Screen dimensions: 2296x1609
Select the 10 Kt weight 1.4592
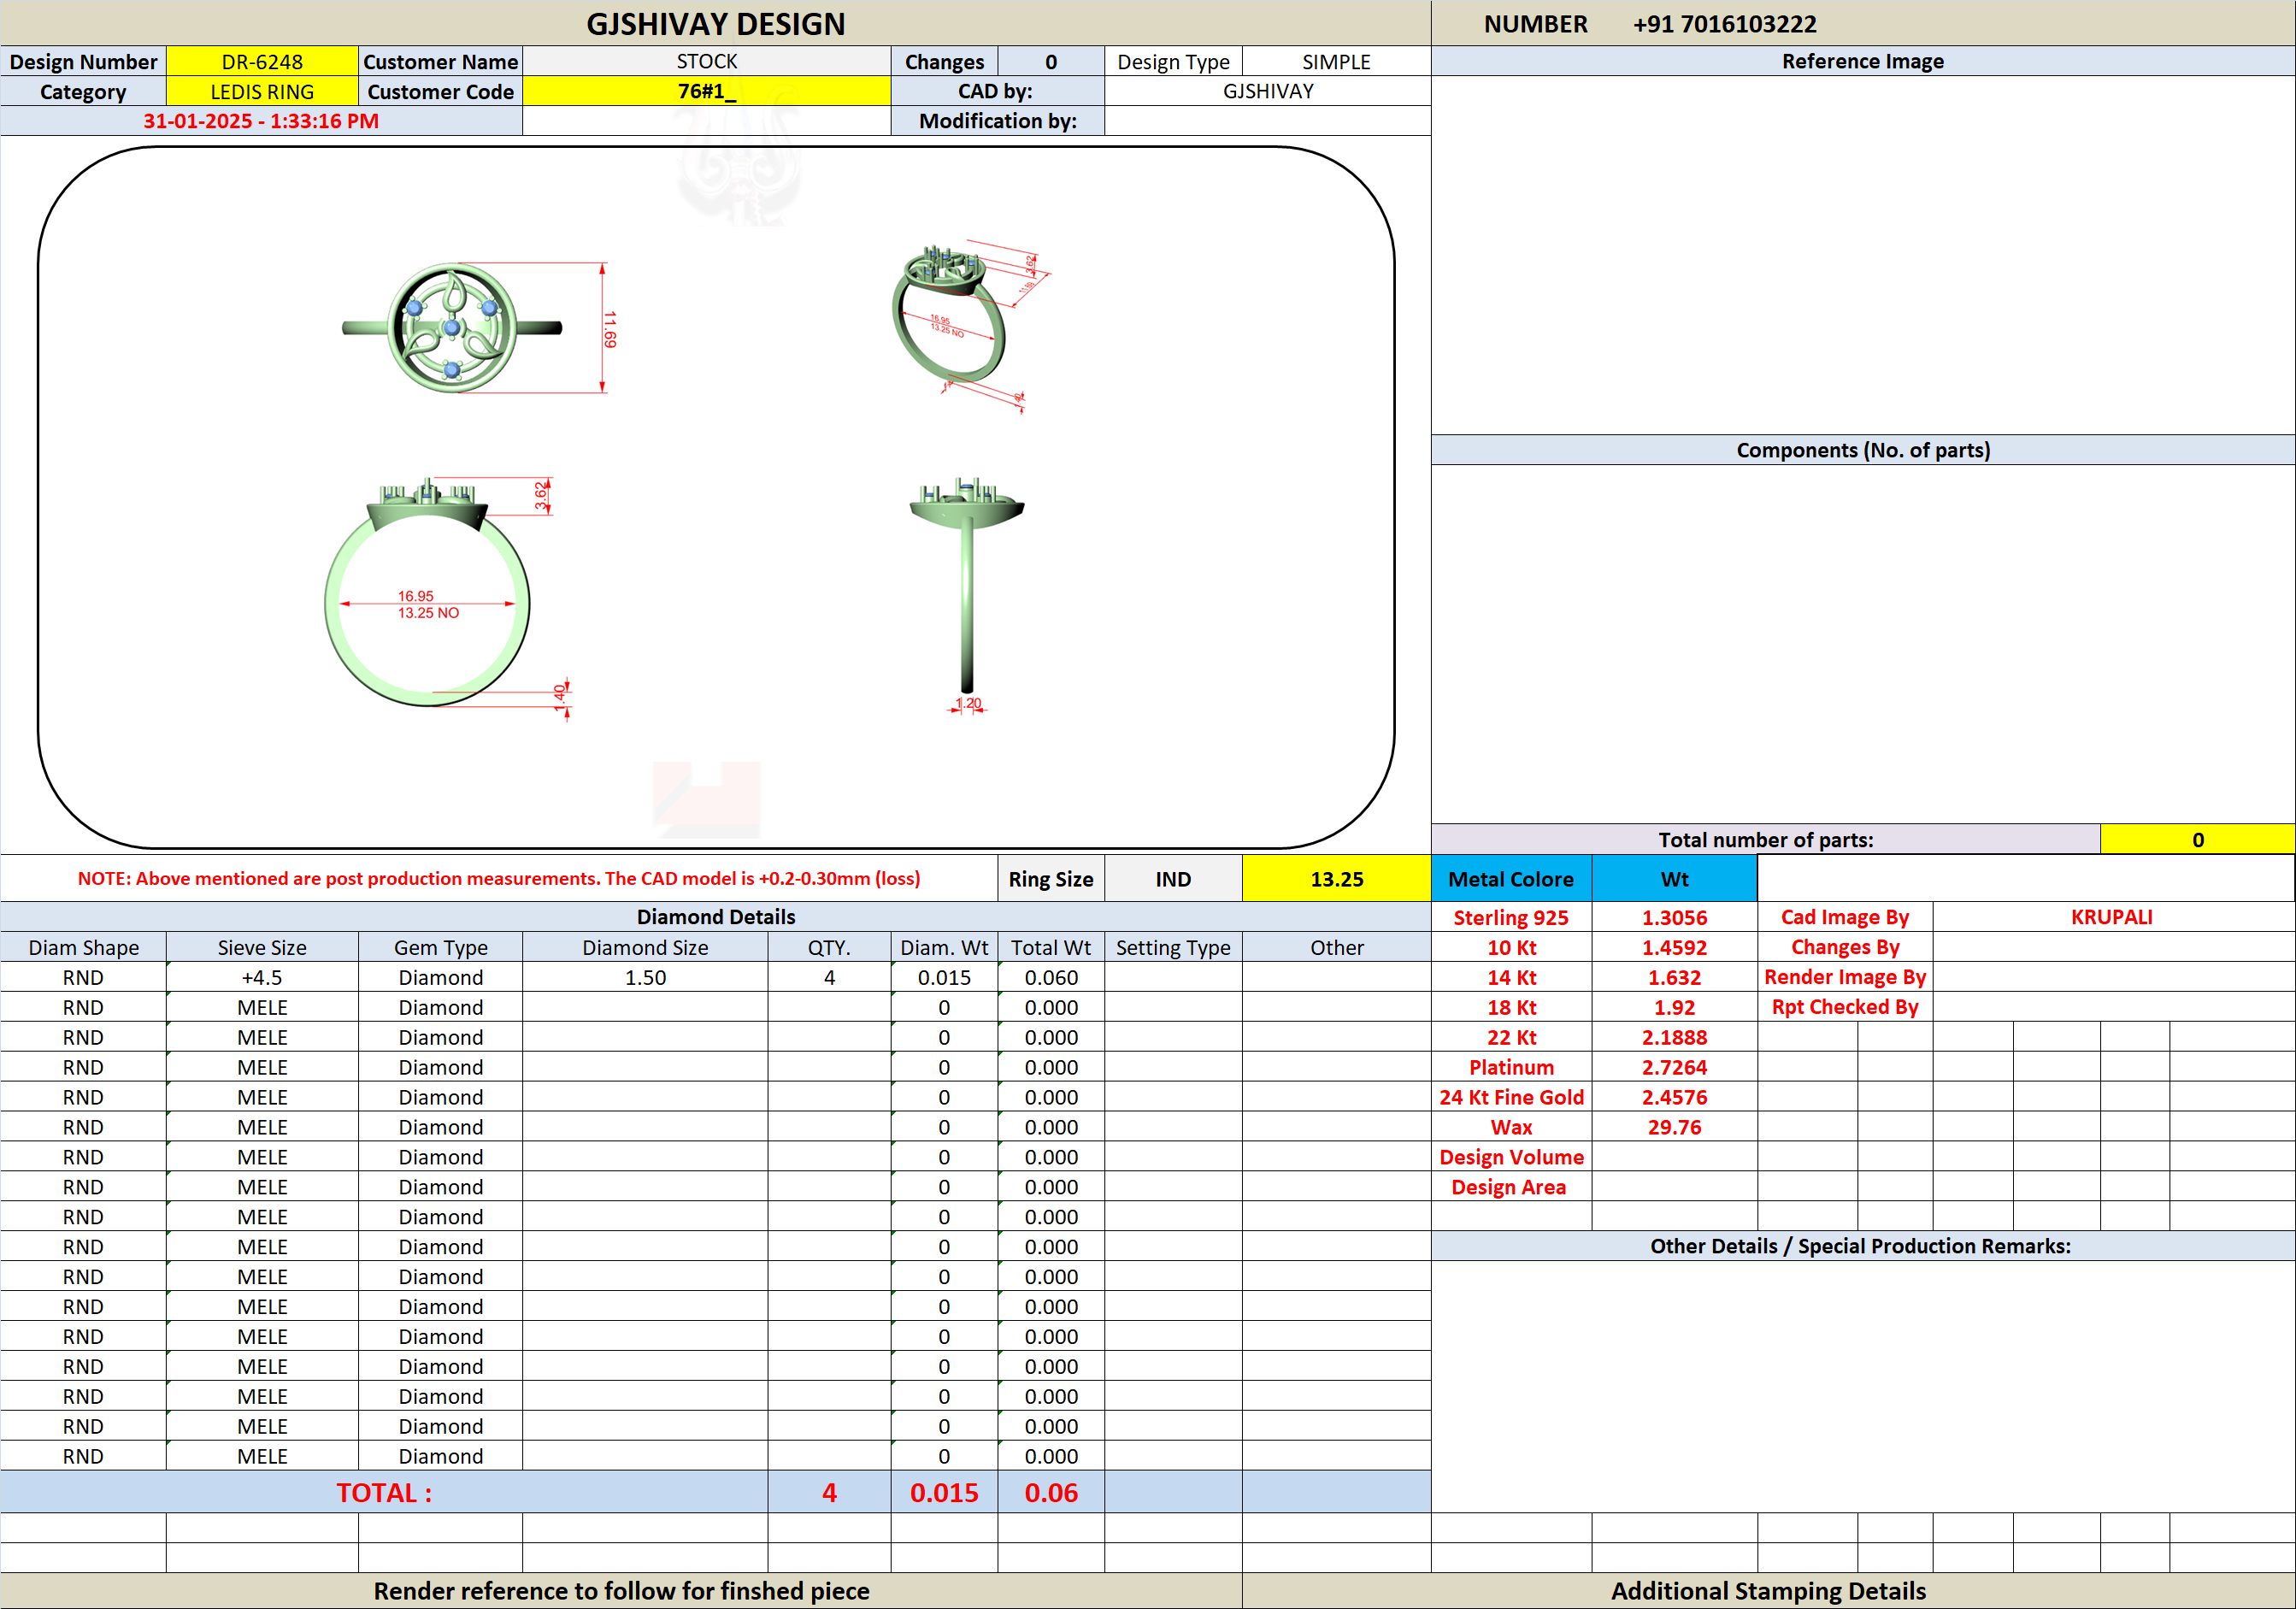[1675, 947]
